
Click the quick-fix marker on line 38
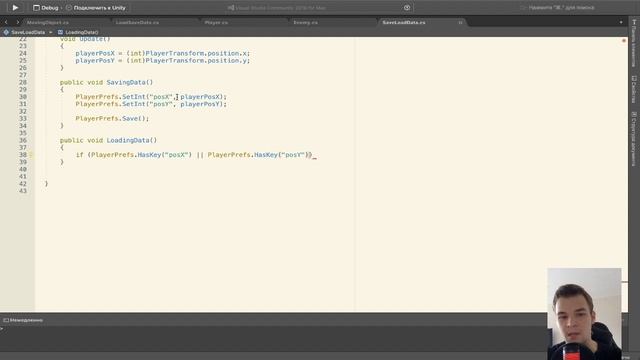31,155
